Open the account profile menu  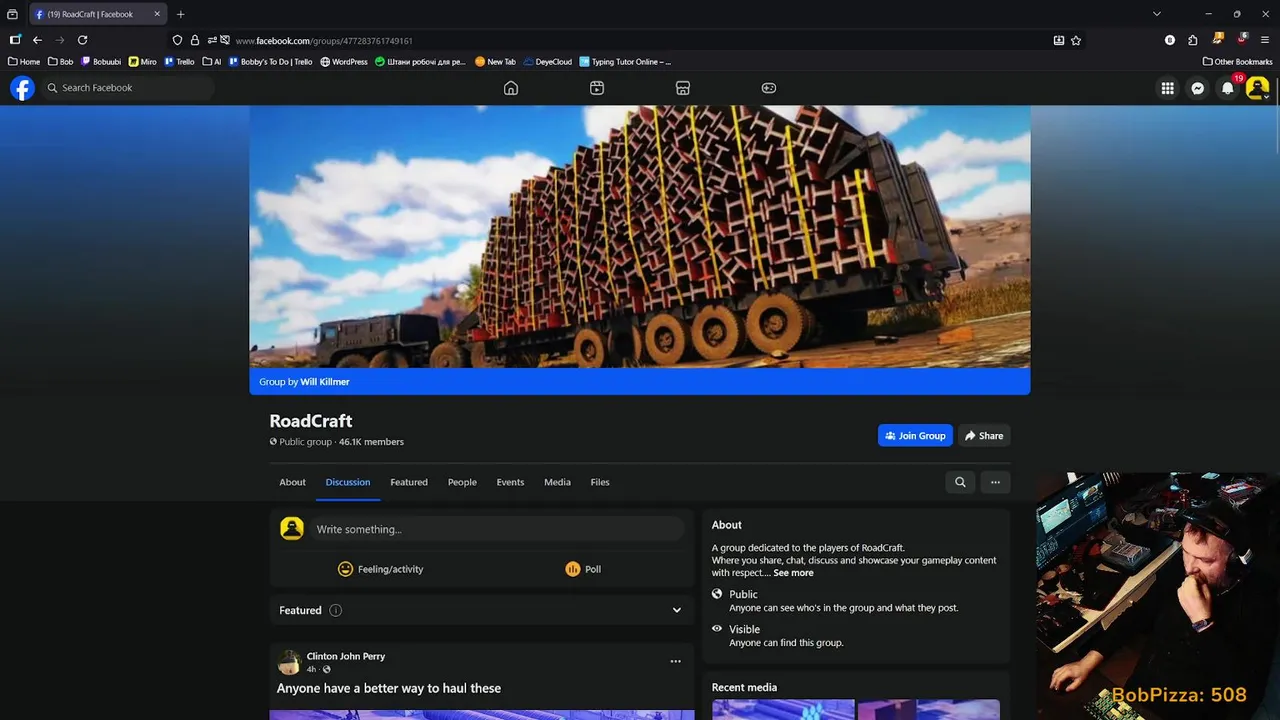point(1257,88)
